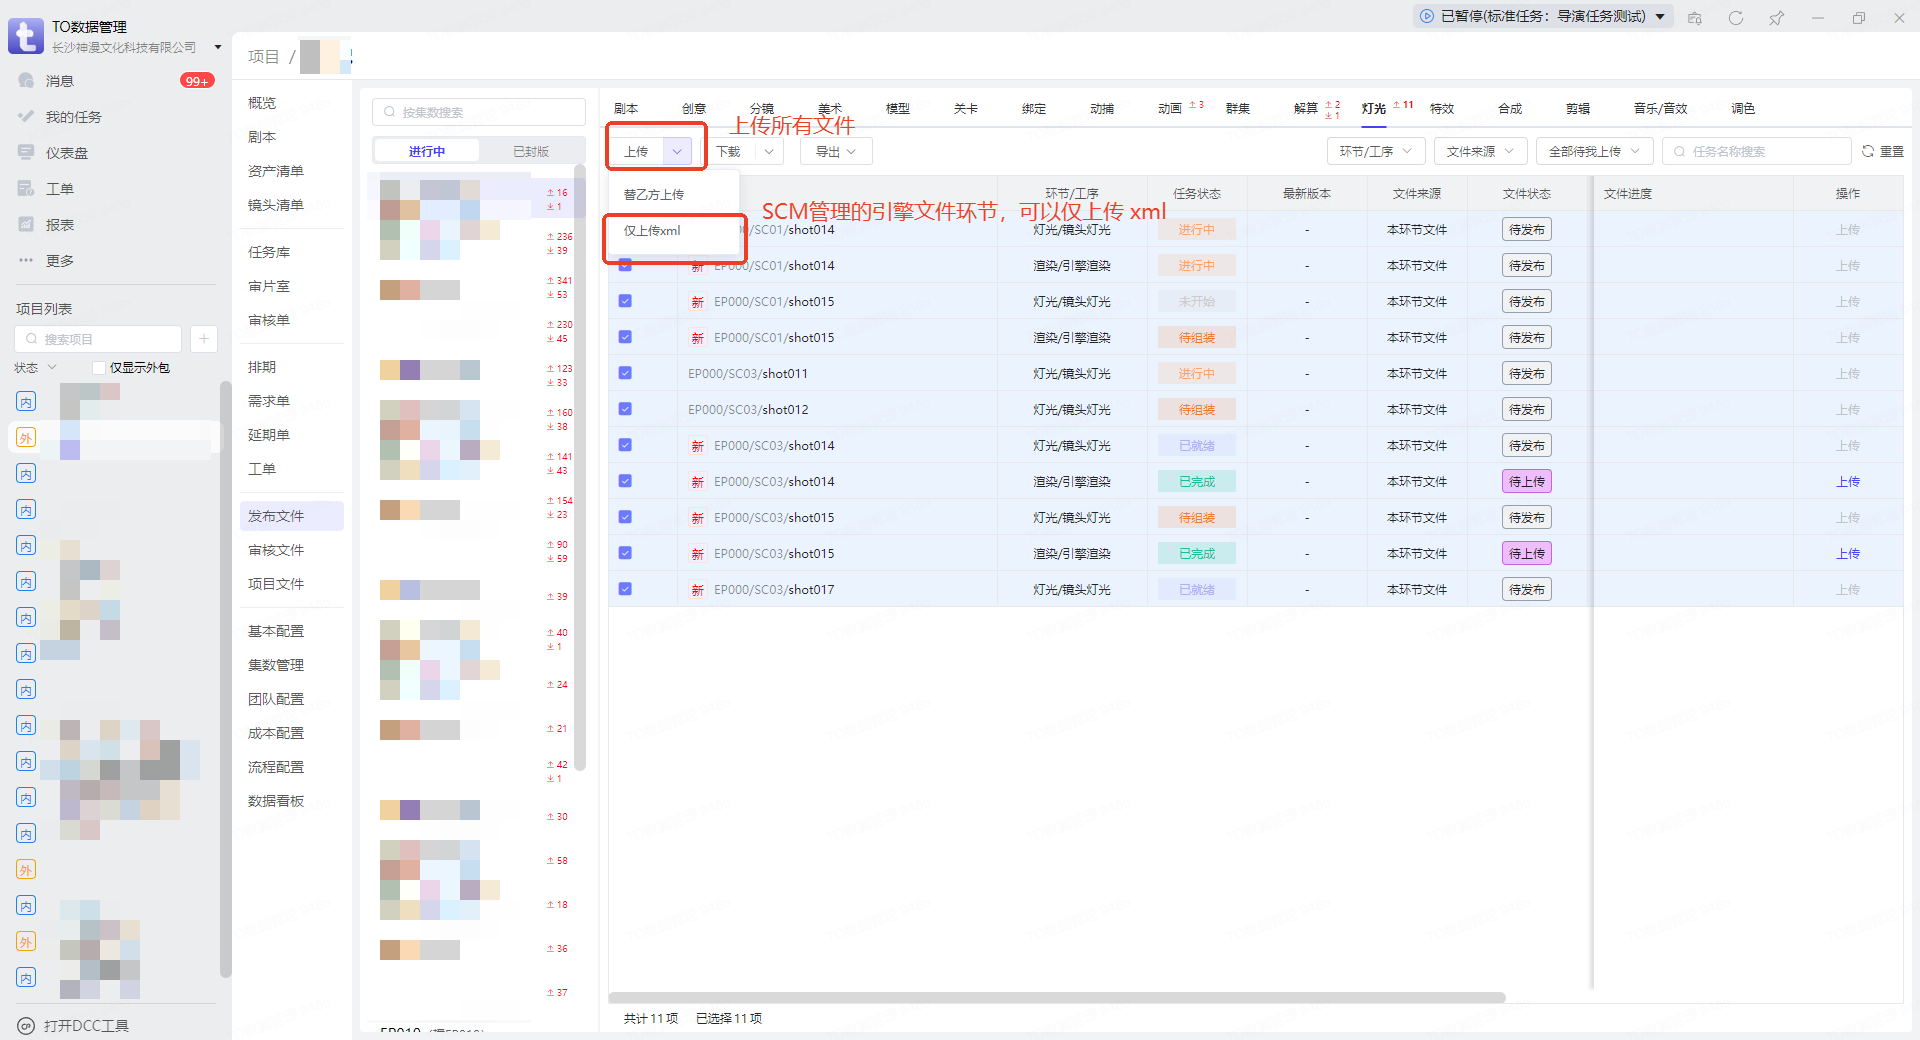Viewport: 1920px width, 1040px height.
Task: Switch to the 特效 tab
Action: (1441, 109)
